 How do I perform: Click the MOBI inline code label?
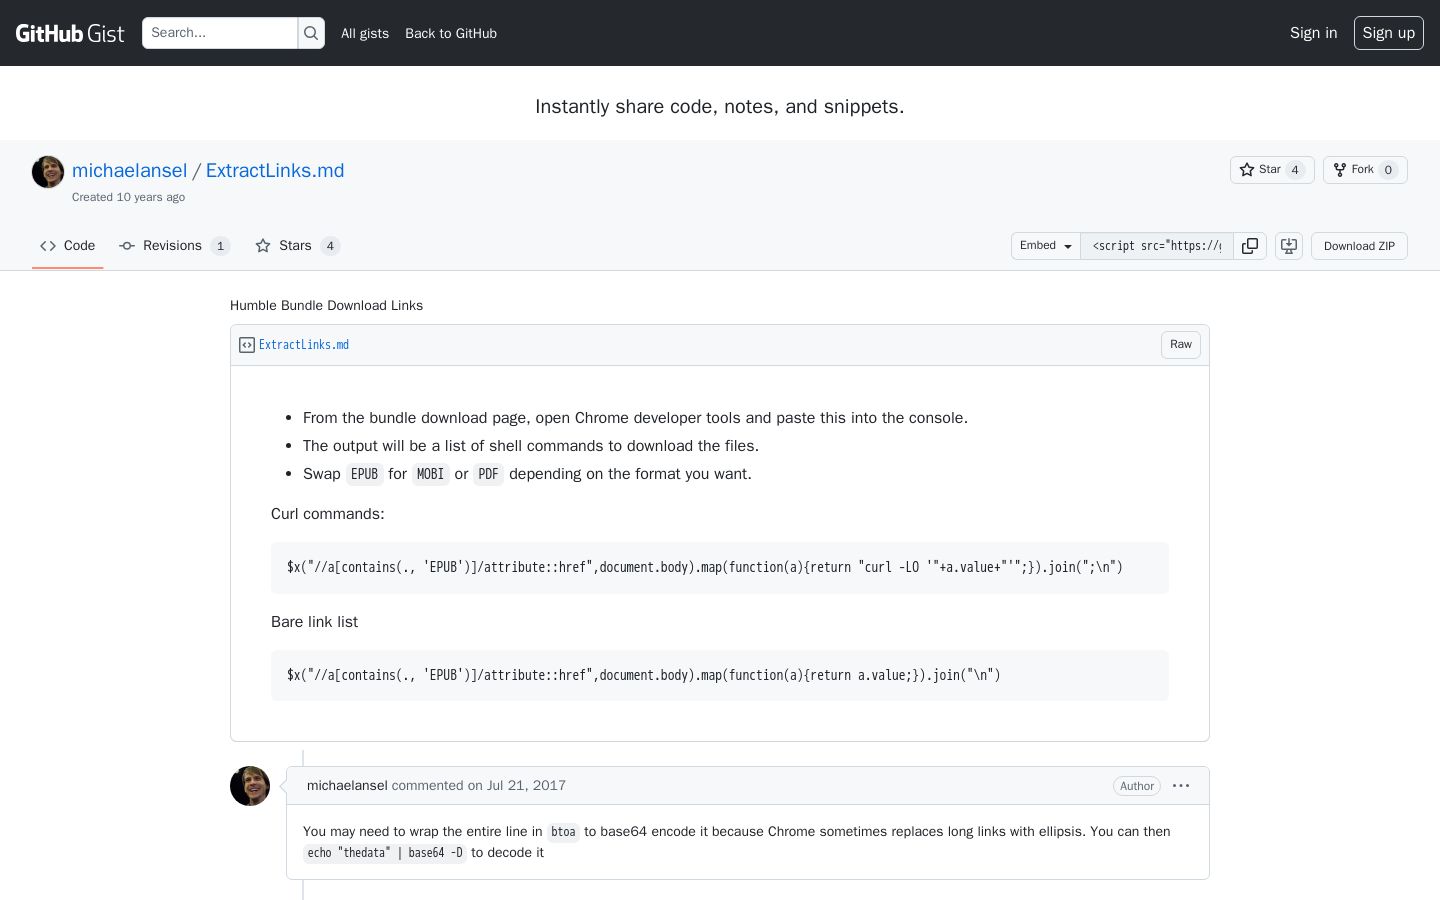[x=430, y=474]
